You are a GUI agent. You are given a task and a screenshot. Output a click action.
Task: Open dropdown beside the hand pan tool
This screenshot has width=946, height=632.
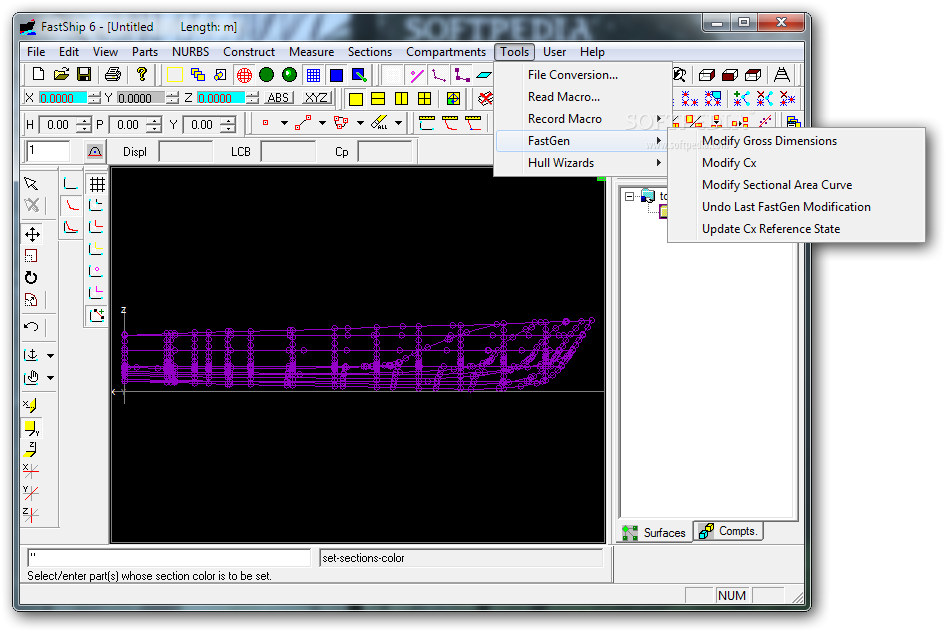click(51, 378)
